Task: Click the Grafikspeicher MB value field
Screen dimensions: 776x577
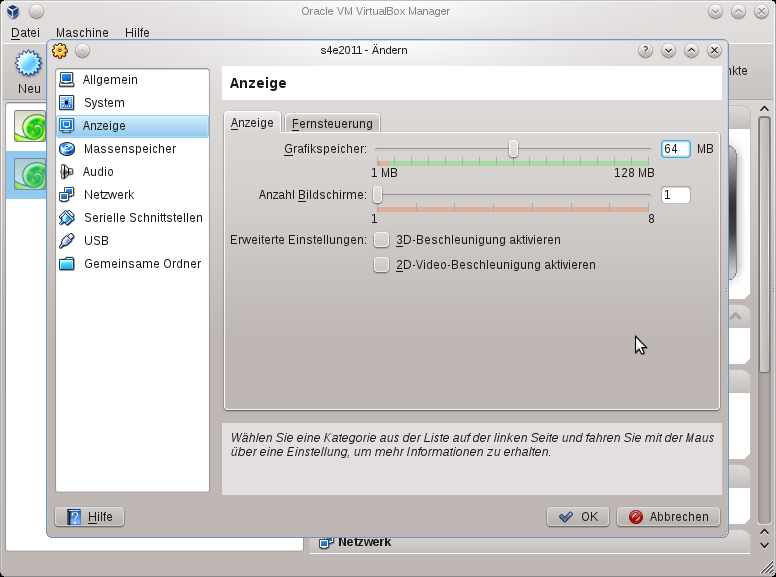Action: click(676, 149)
